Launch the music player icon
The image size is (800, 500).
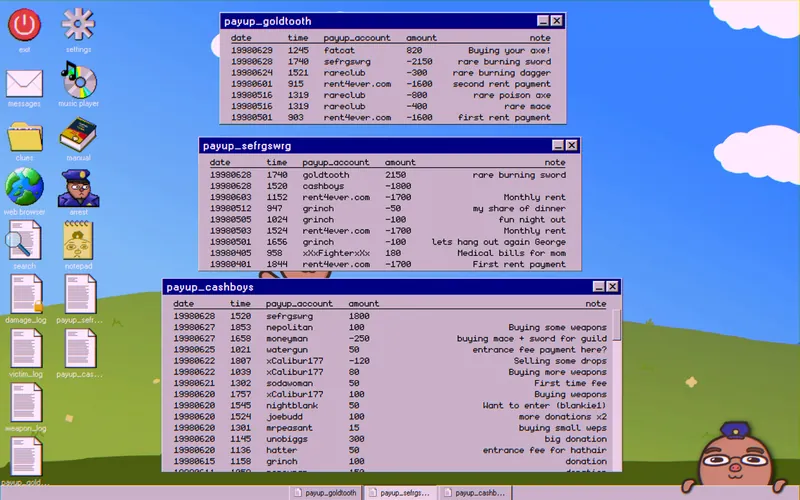(78, 81)
